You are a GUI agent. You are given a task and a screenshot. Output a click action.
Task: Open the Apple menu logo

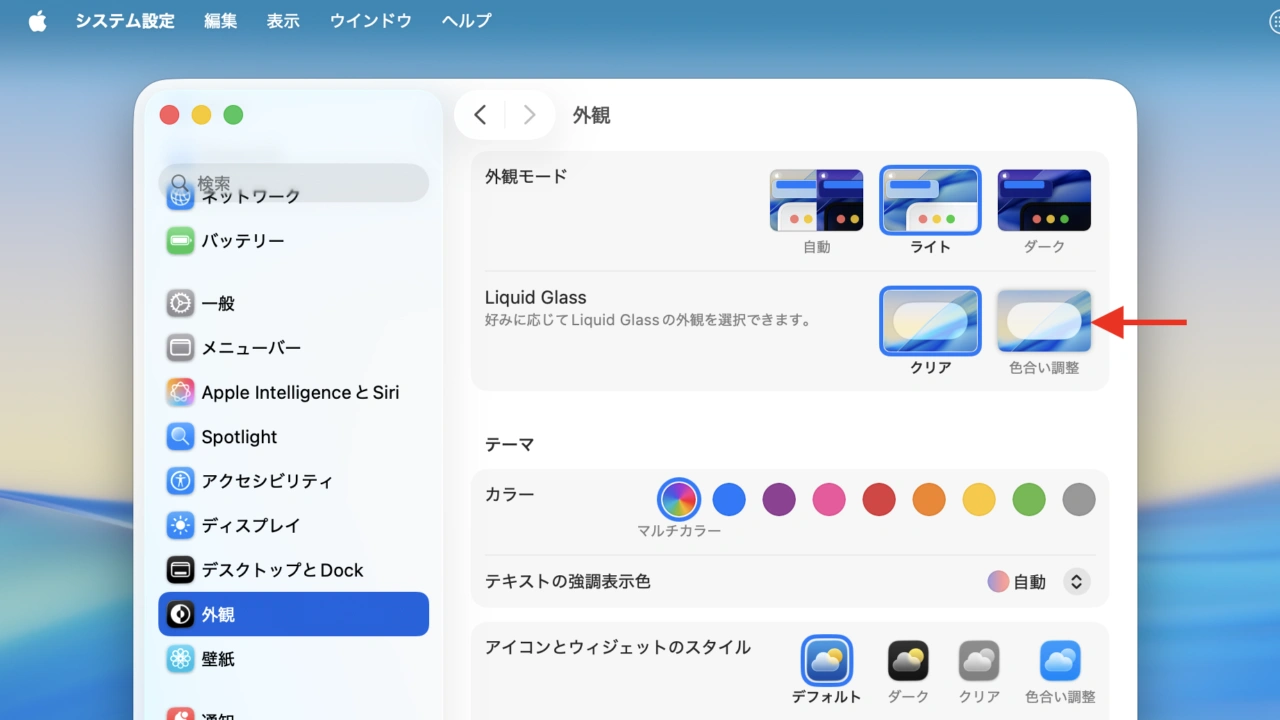(x=38, y=21)
